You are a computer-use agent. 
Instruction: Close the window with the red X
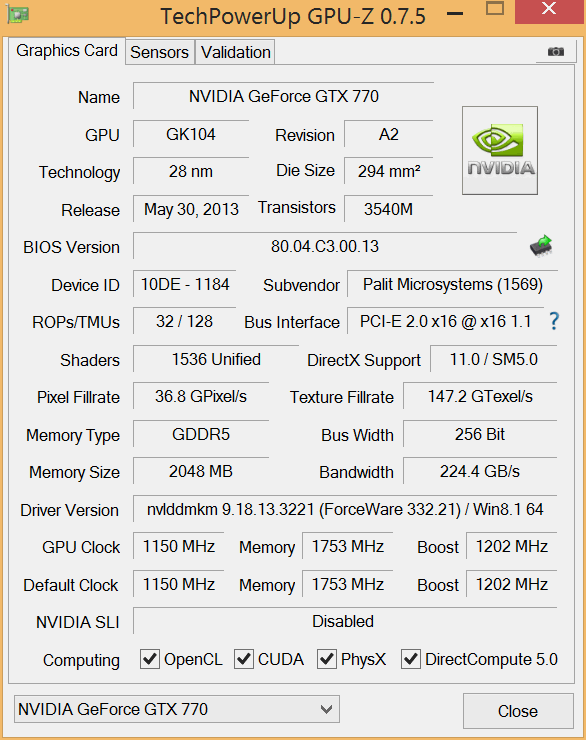550,10
